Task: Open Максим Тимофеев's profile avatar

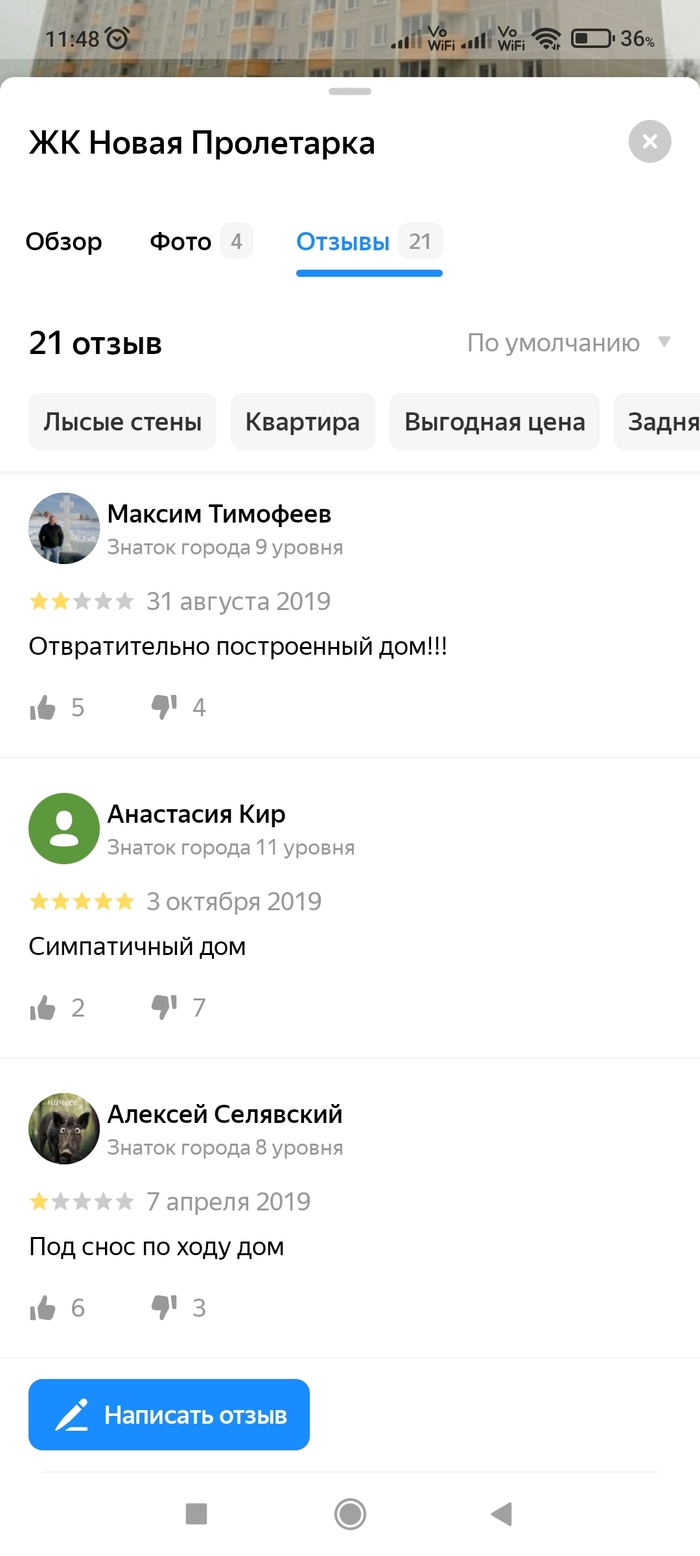Action: tap(64, 528)
